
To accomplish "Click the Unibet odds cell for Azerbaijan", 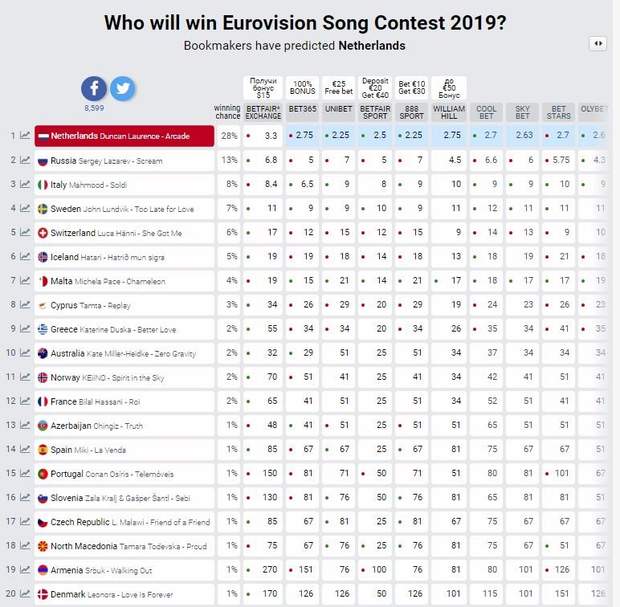I will coord(341,425).
